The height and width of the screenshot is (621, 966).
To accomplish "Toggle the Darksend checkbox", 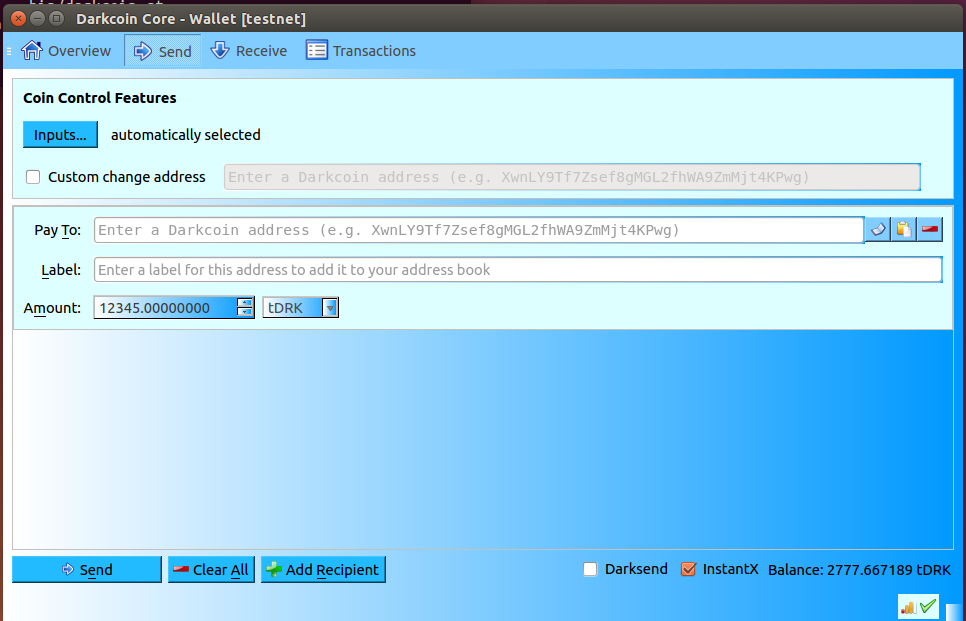I will (590, 569).
